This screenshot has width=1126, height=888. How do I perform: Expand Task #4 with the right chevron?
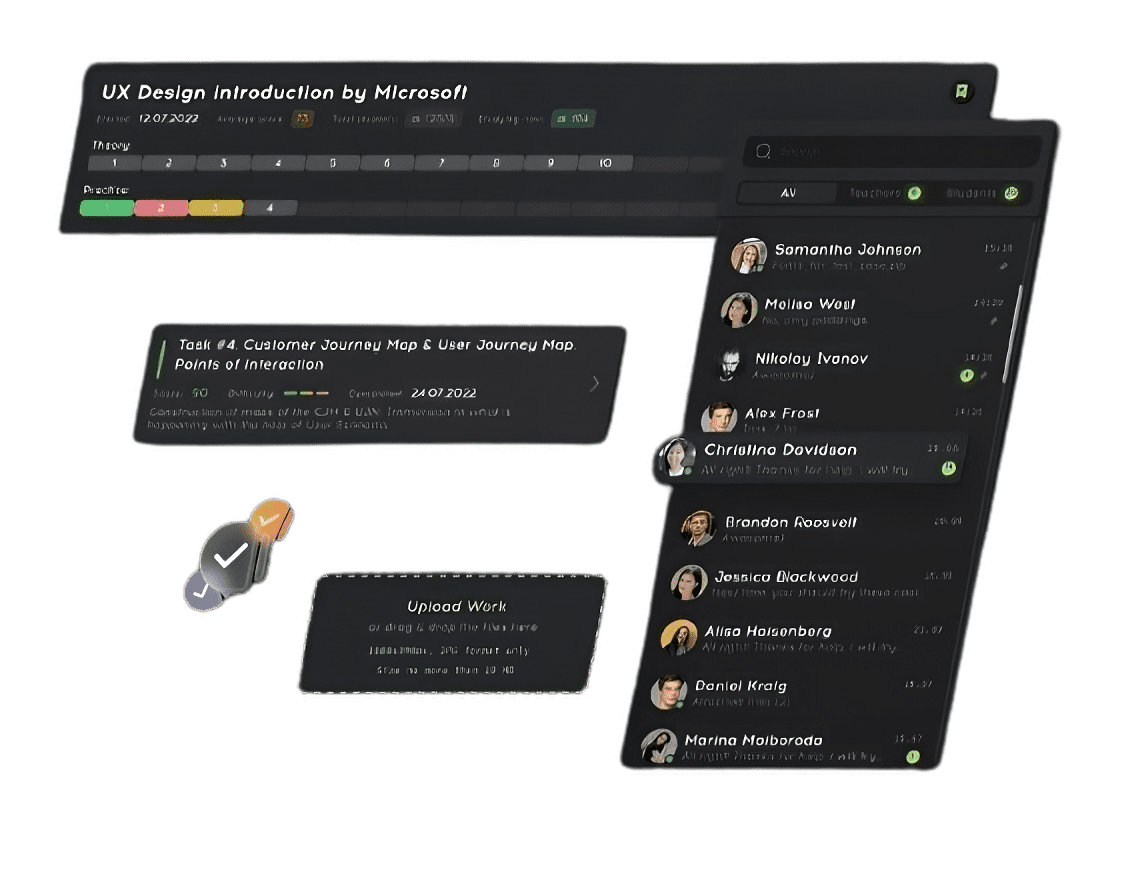click(594, 383)
